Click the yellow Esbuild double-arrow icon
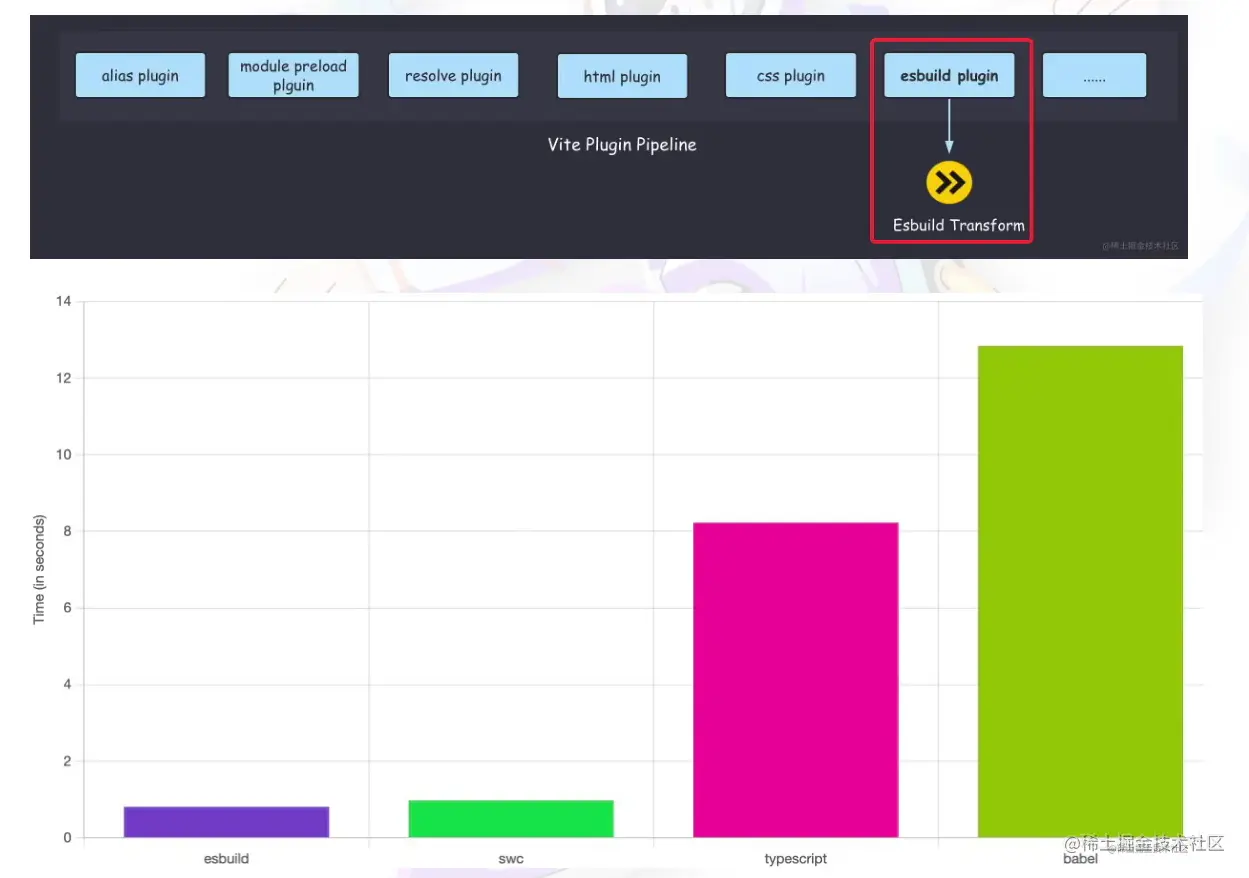The height and width of the screenshot is (878, 1249). [948, 181]
